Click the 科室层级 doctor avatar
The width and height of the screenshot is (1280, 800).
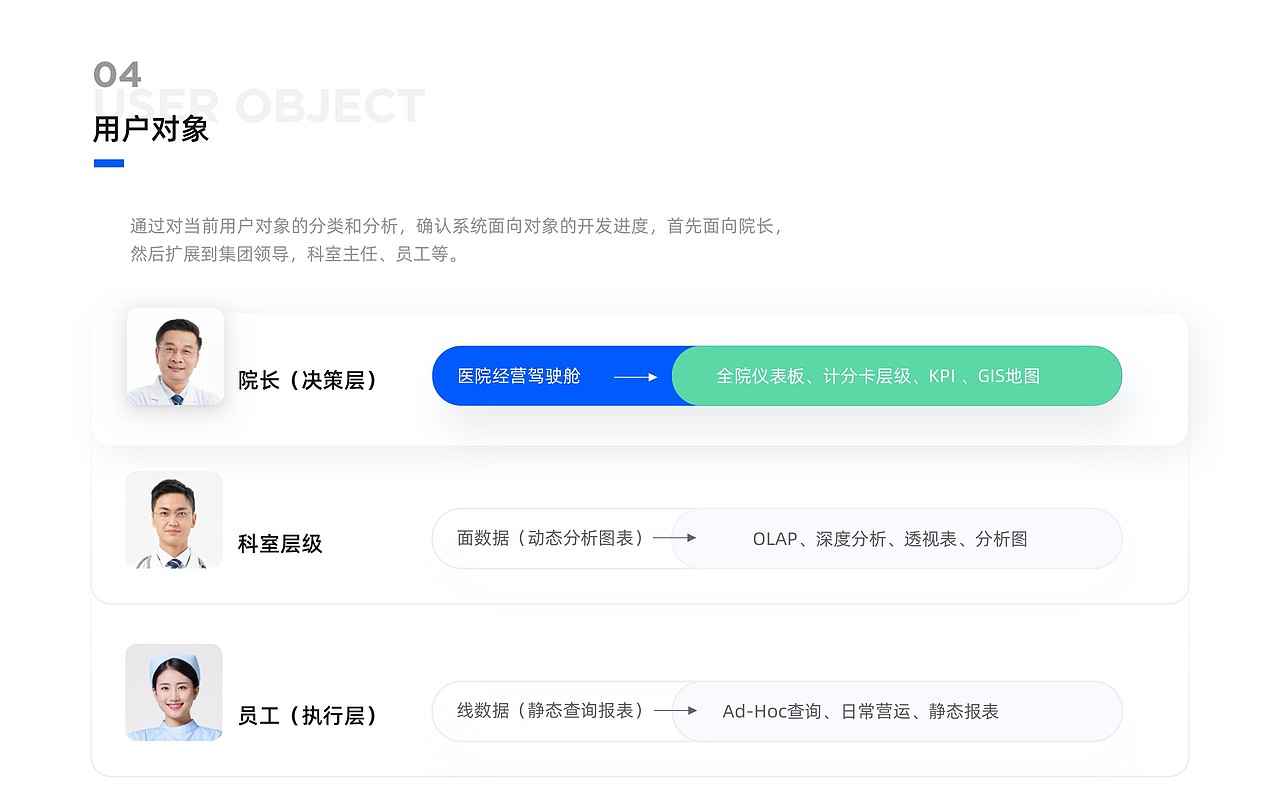(173, 520)
